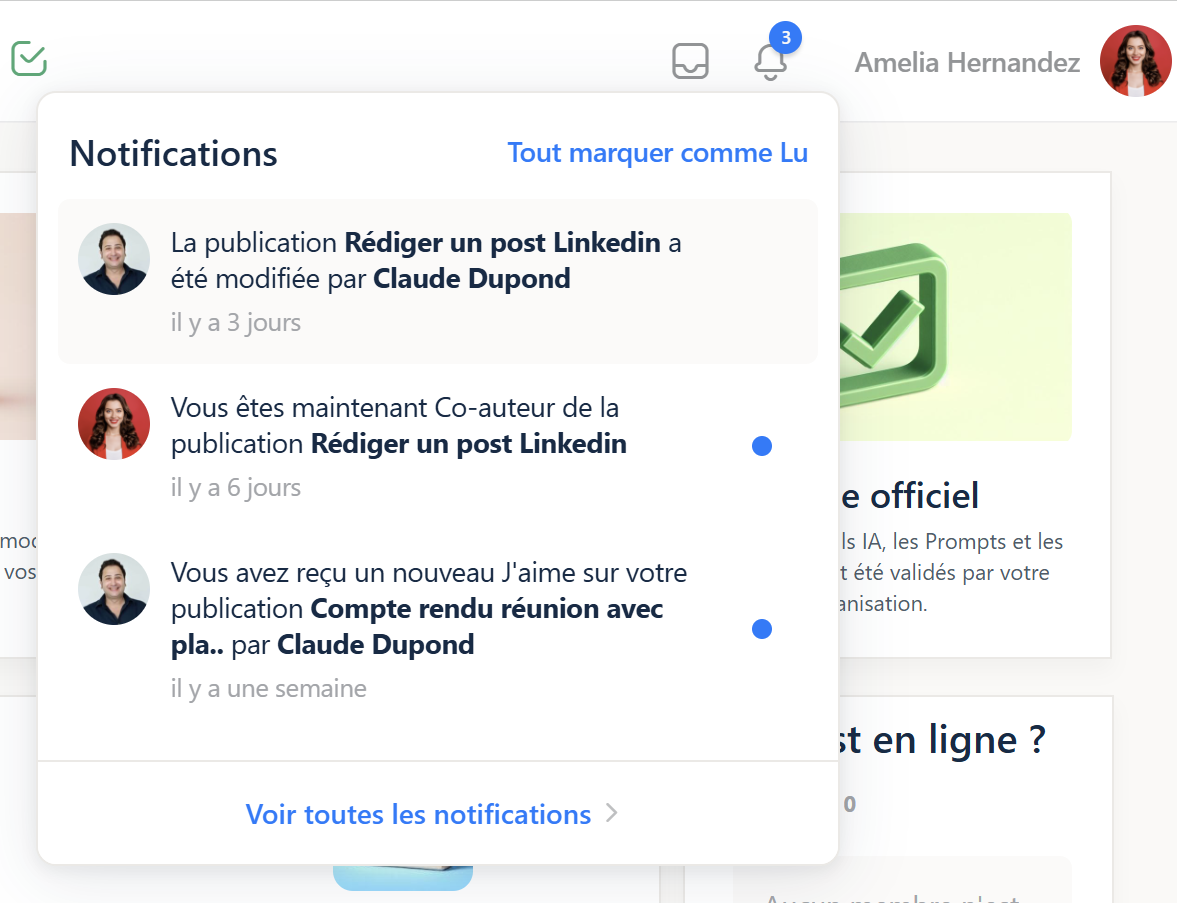Toggle unread dot on the J'aime notification
1177x903 pixels.
[x=762, y=629]
